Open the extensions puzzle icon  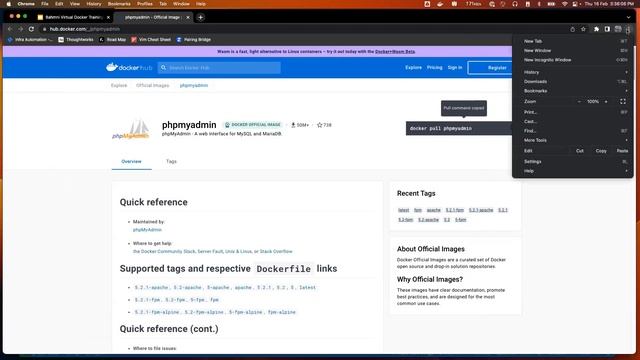(596, 29)
